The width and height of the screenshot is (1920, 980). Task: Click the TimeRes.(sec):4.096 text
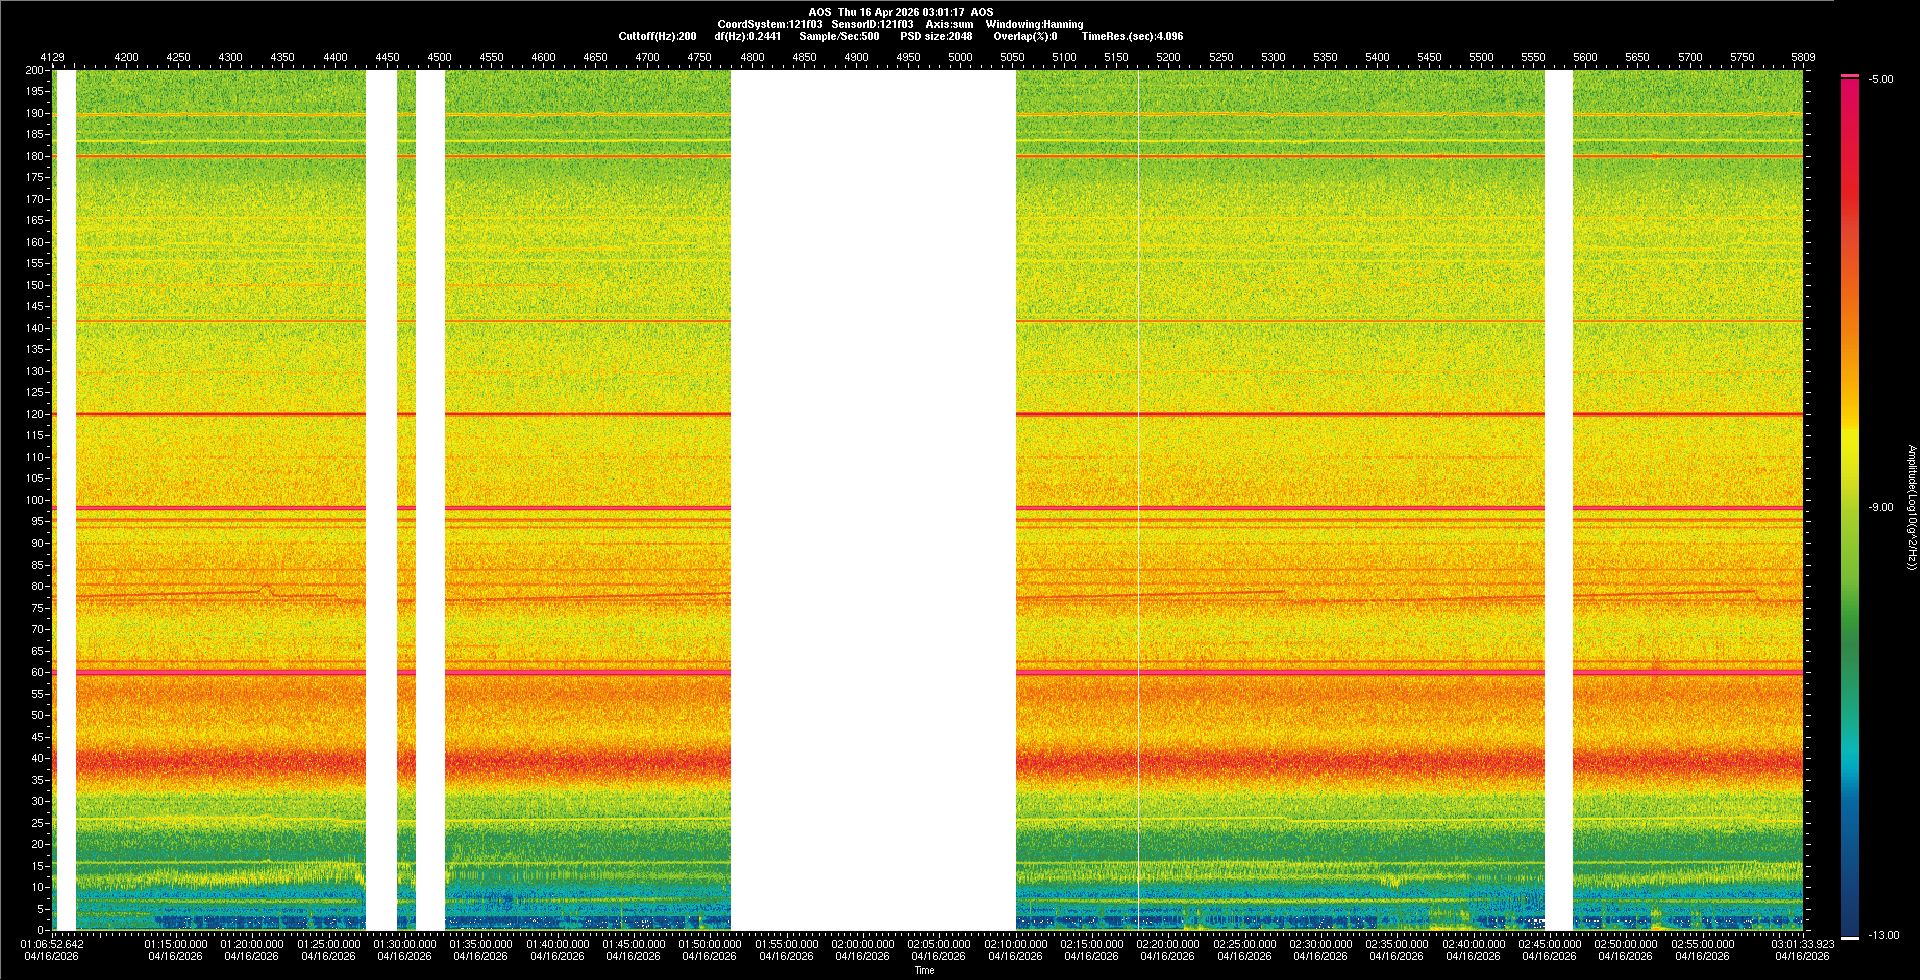click(x=1132, y=36)
